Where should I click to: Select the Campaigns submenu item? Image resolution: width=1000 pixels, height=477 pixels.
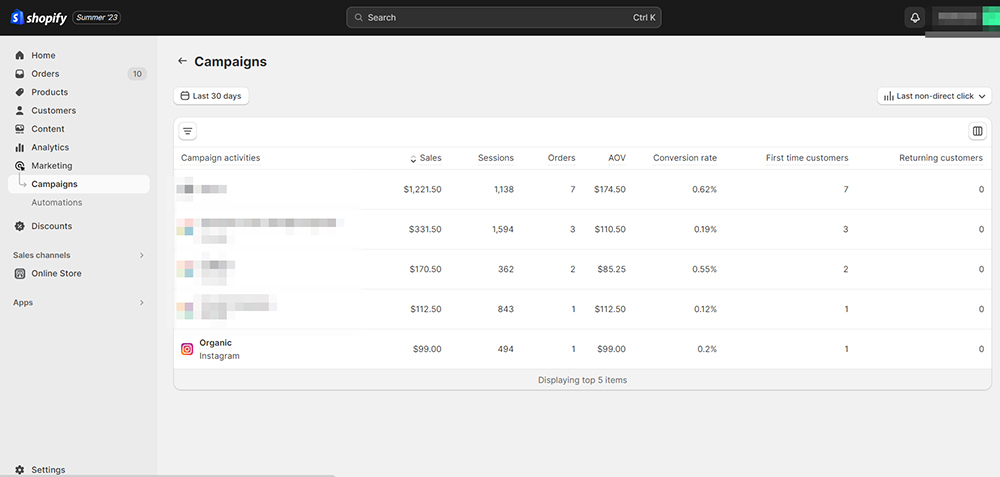point(79,184)
